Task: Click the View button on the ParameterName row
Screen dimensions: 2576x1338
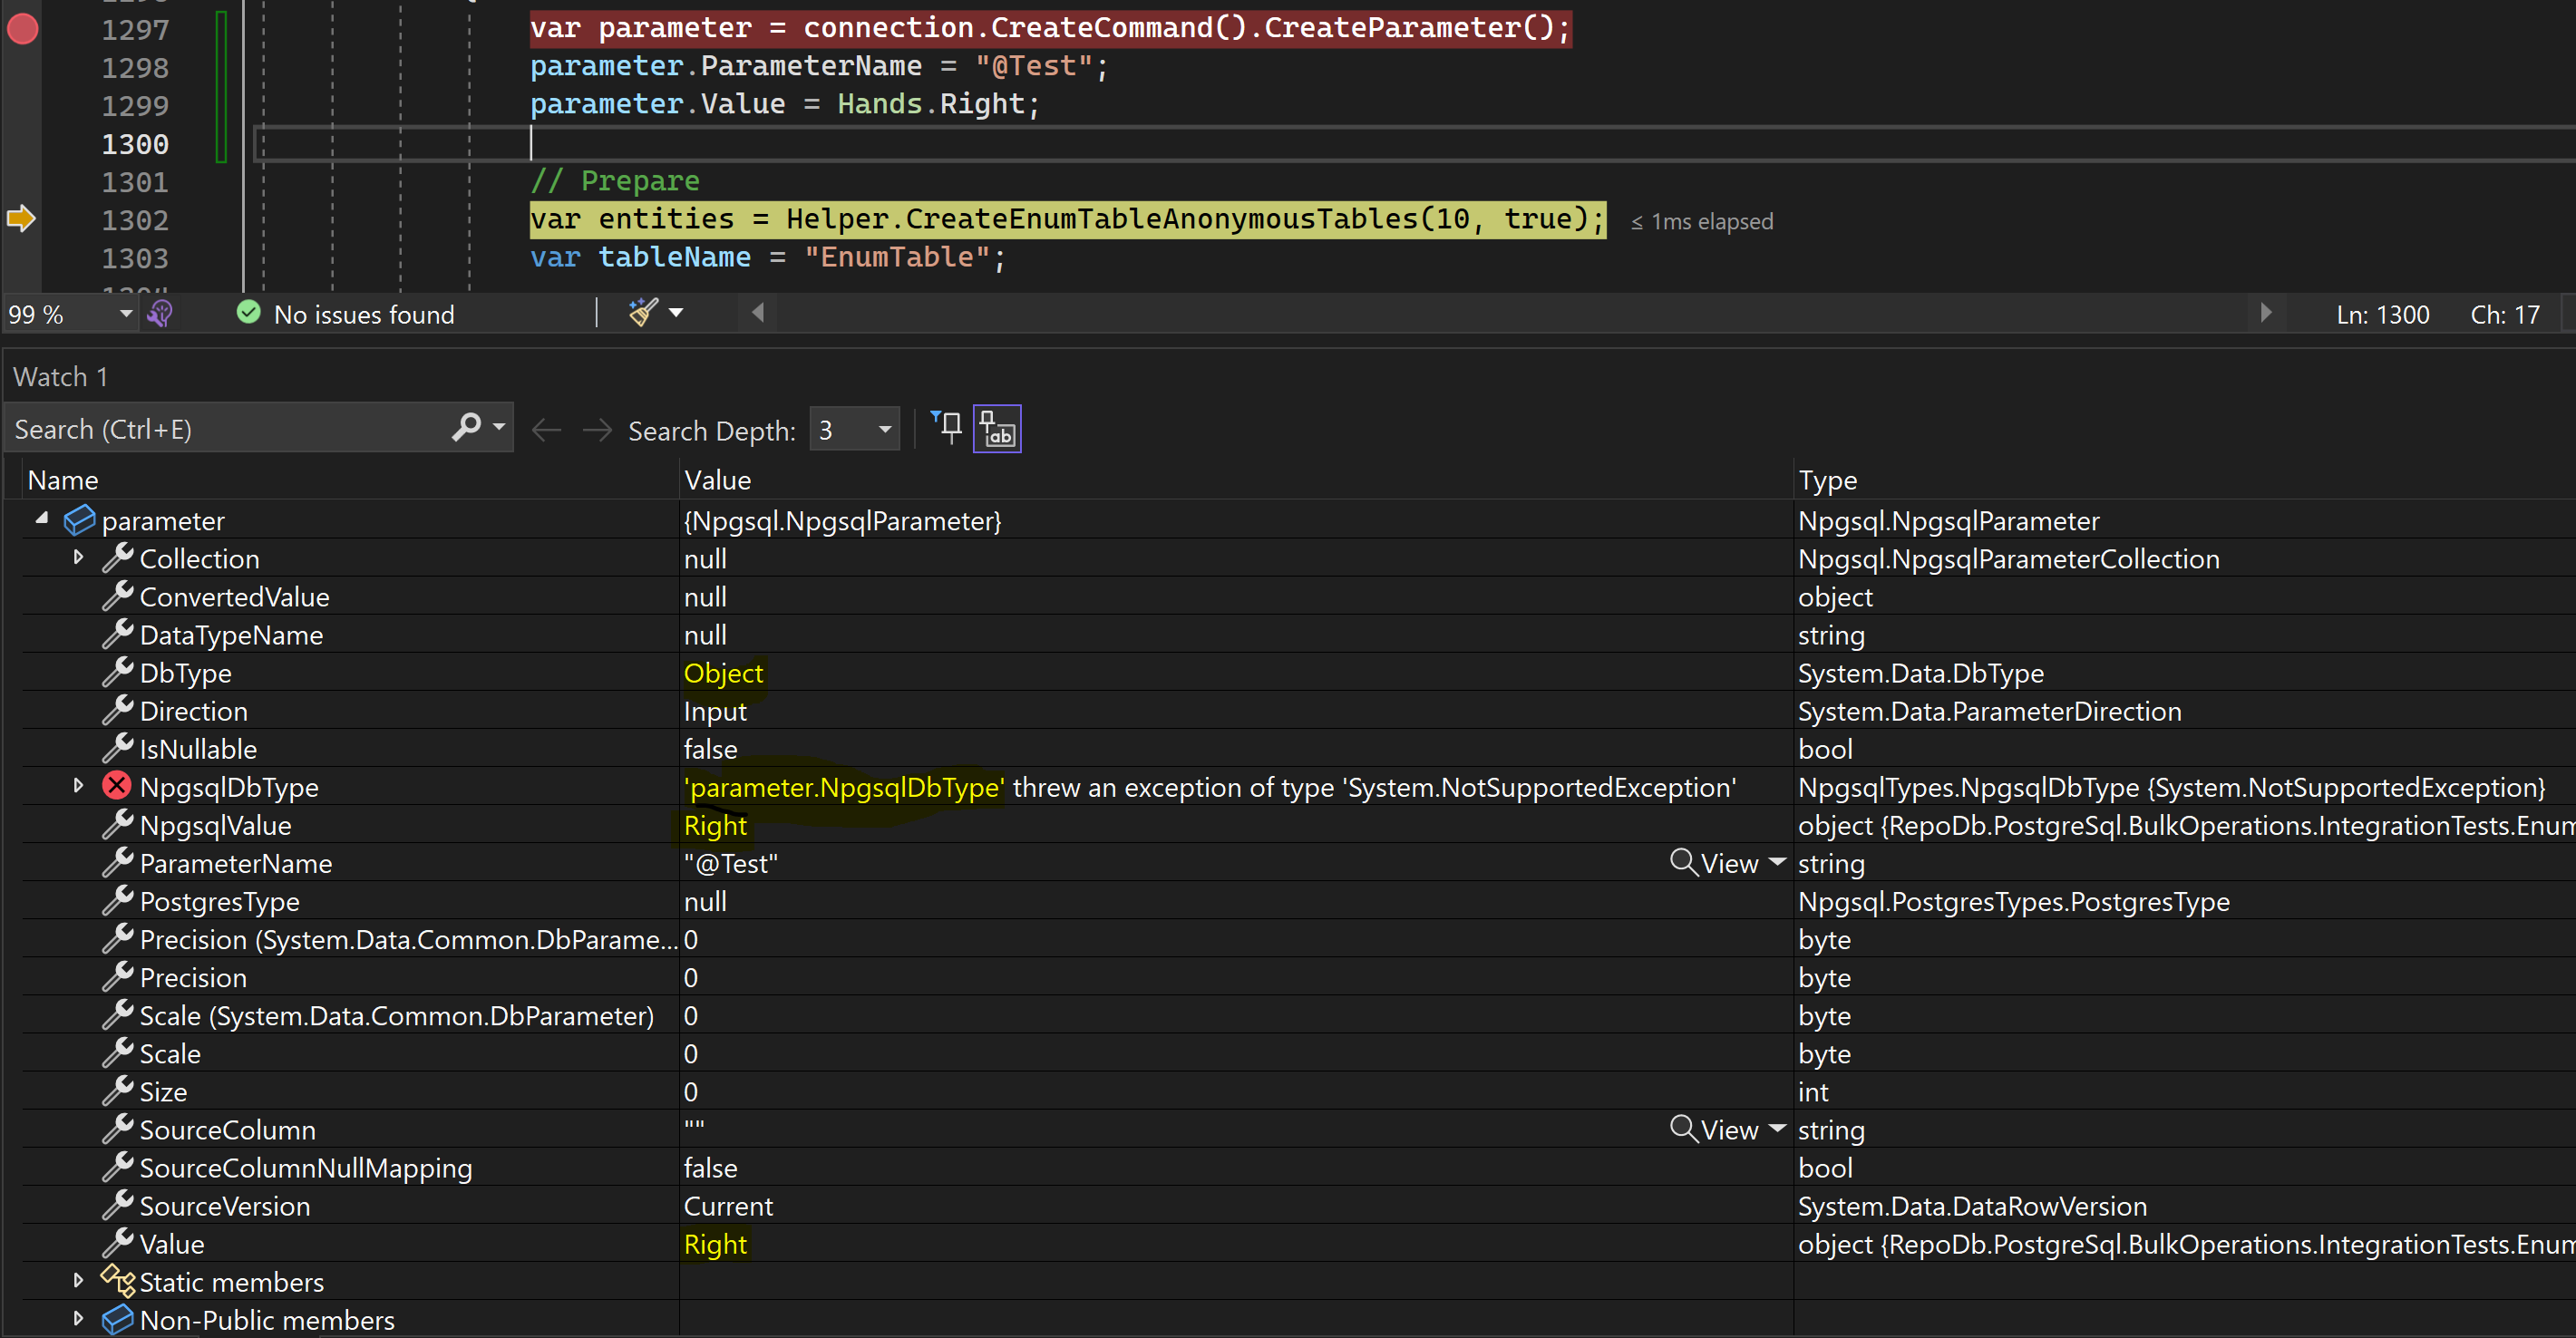Action: point(1716,863)
